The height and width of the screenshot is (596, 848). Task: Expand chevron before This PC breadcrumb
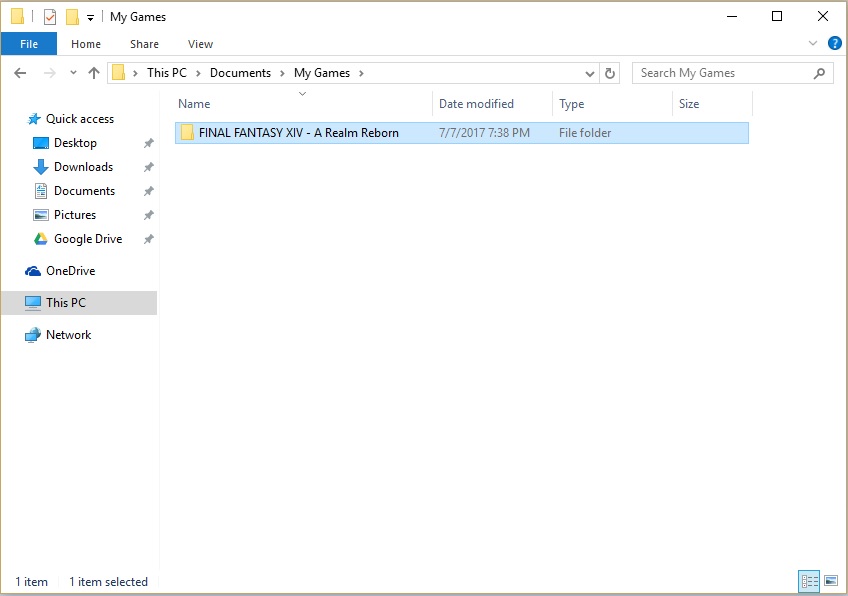point(135,74)
